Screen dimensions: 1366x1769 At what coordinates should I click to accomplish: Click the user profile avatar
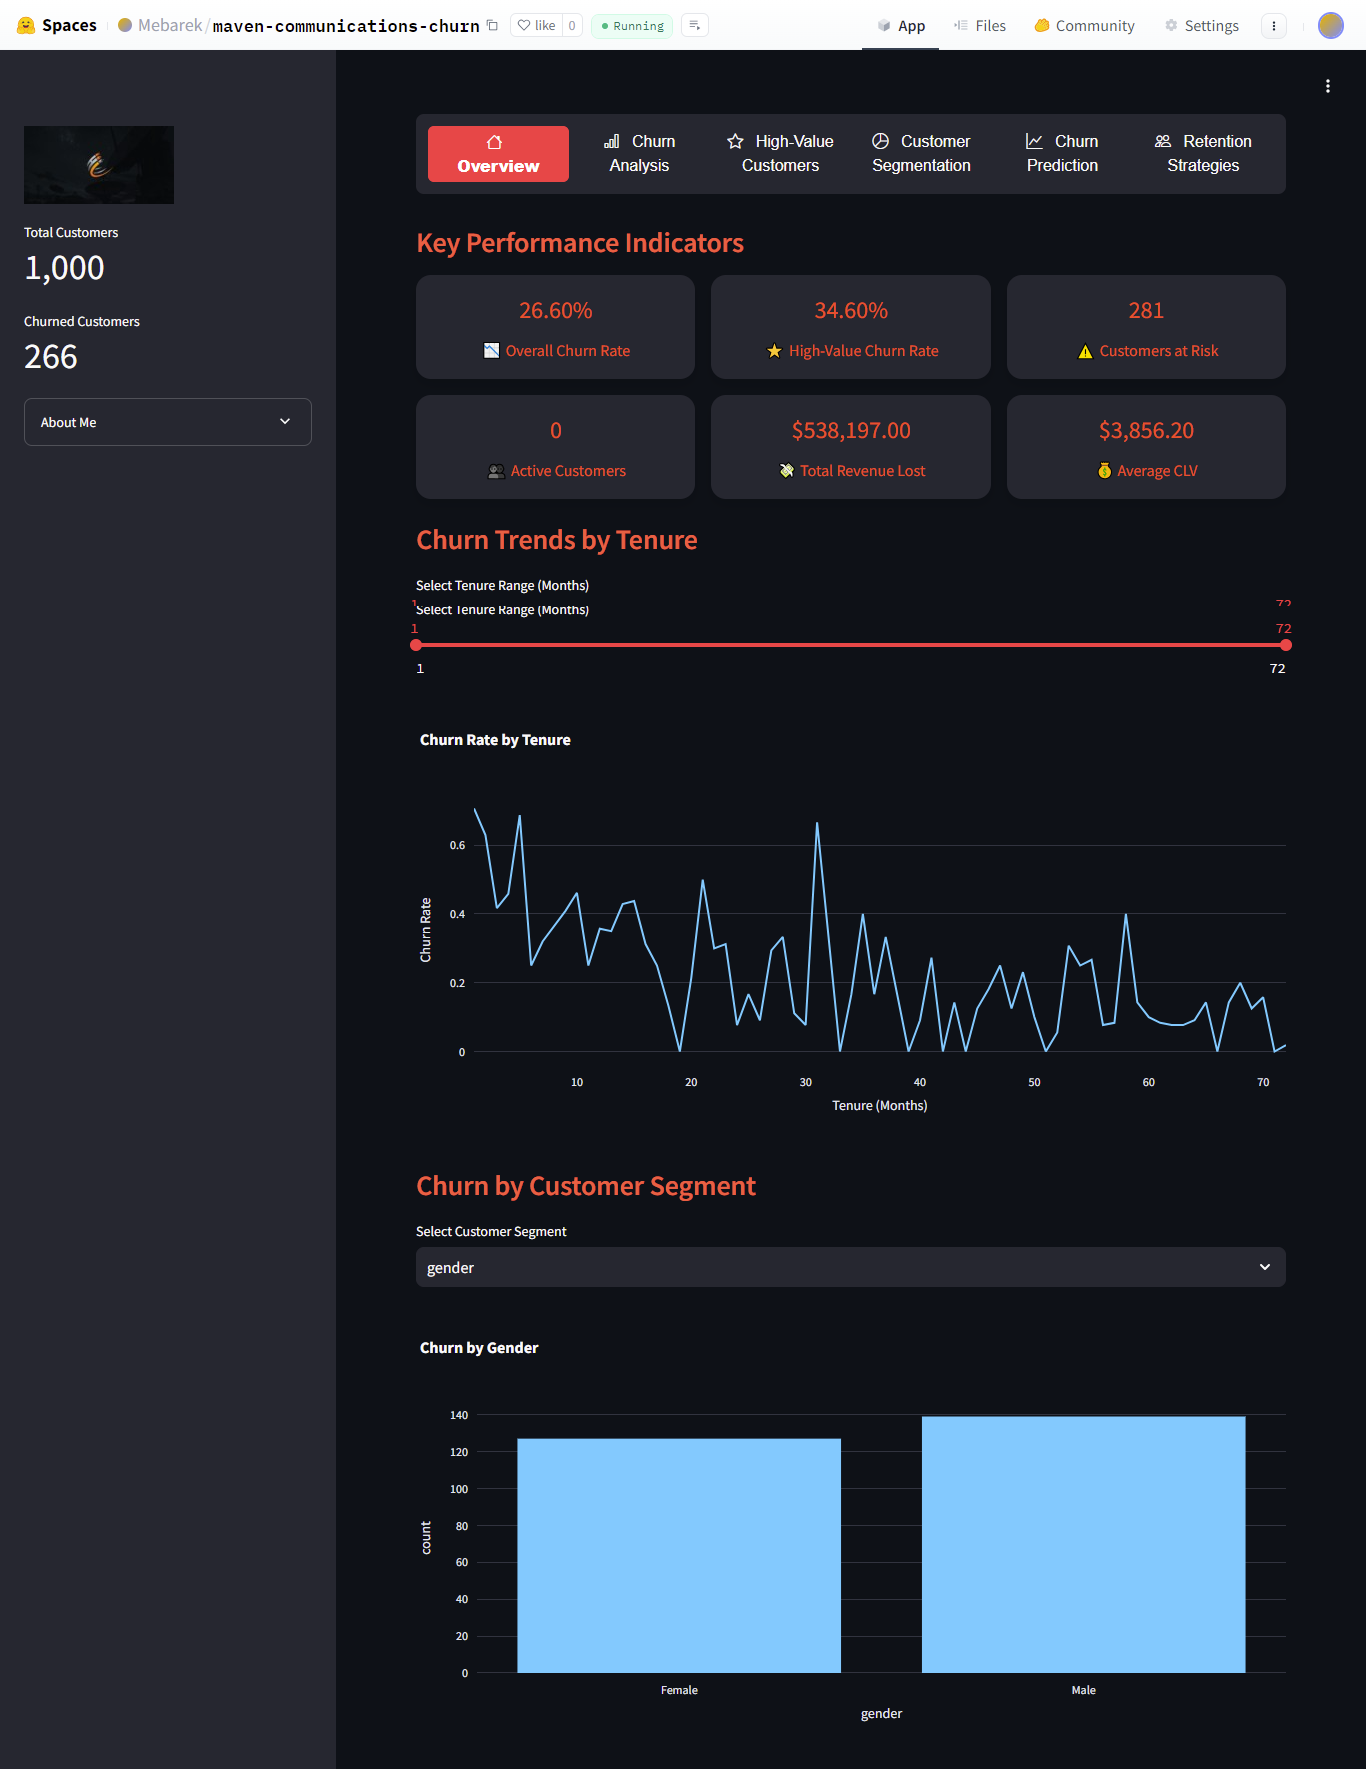pos(1331,25)
